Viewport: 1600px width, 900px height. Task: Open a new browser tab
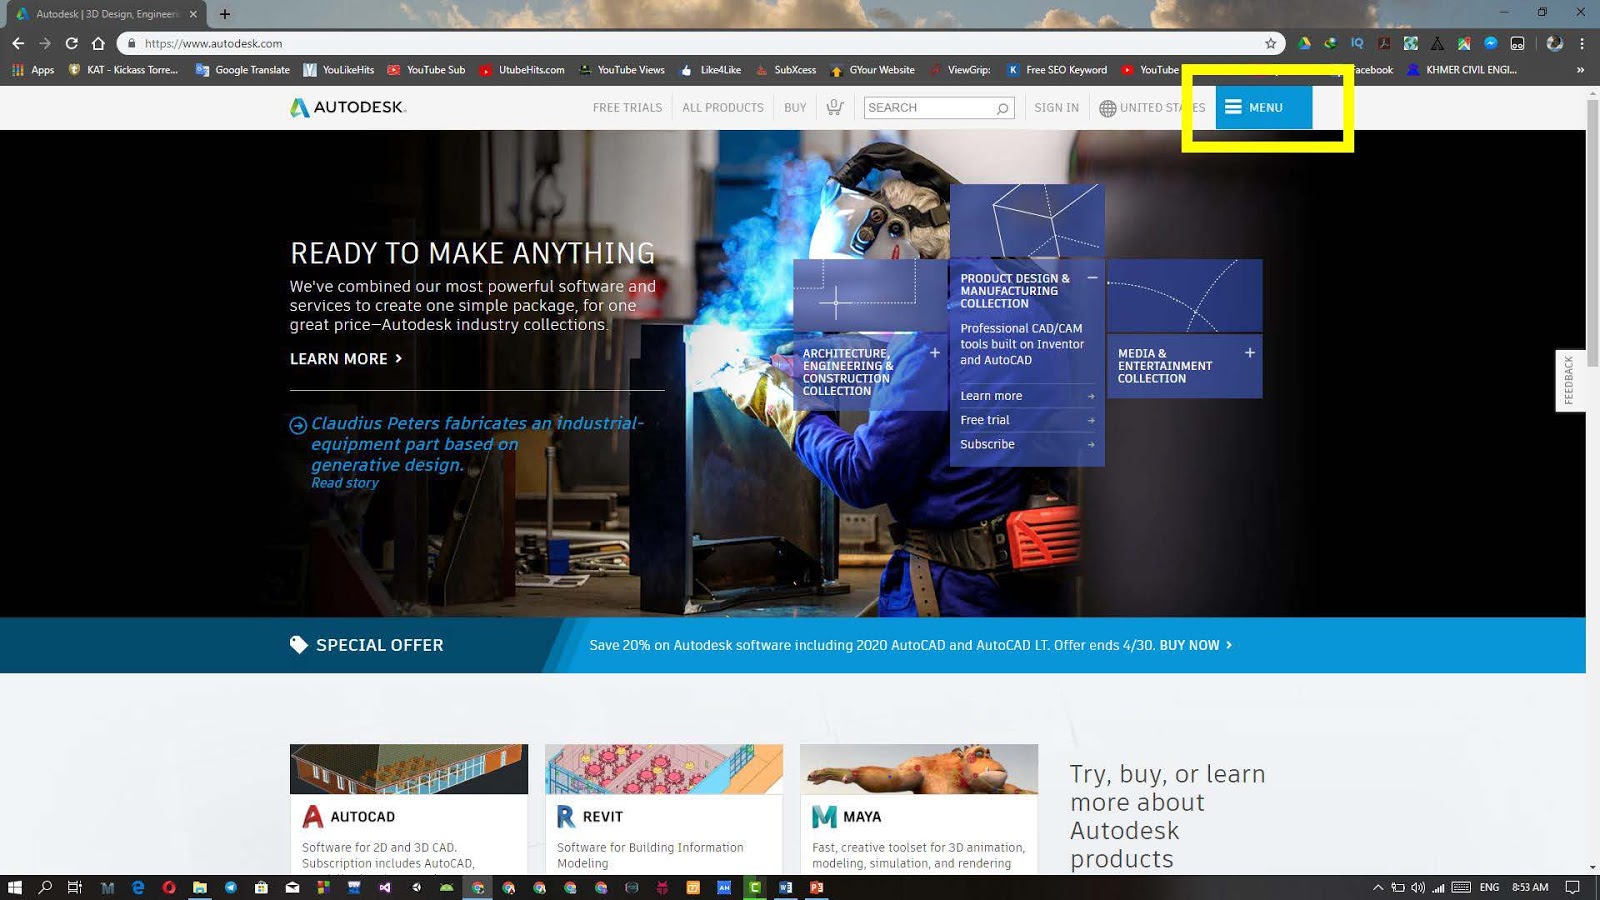point(224,14)
